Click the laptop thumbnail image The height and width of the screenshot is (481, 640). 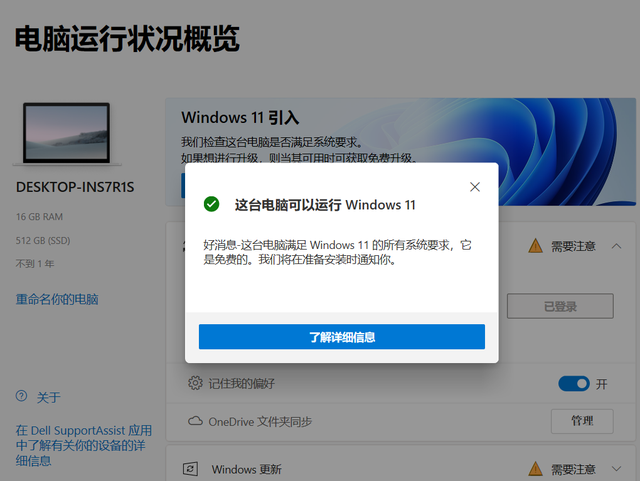tap(67, 134)
